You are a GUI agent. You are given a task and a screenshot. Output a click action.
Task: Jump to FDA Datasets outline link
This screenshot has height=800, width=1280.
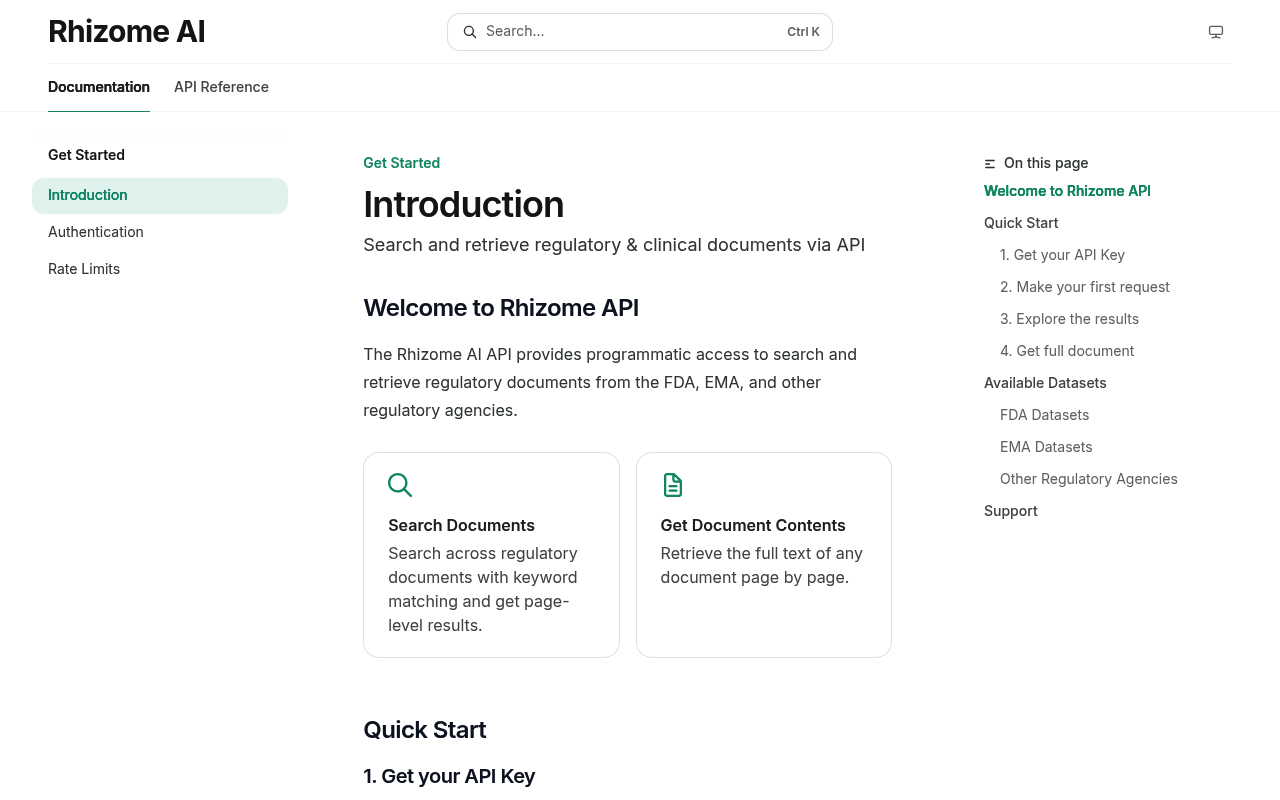pos(1044,415)
